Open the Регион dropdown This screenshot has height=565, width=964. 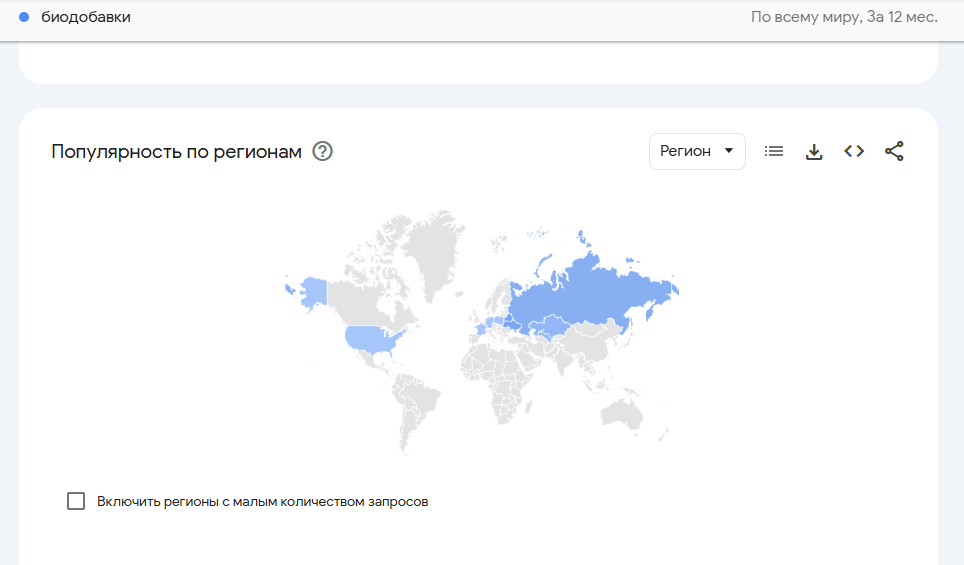pos(696,151)
